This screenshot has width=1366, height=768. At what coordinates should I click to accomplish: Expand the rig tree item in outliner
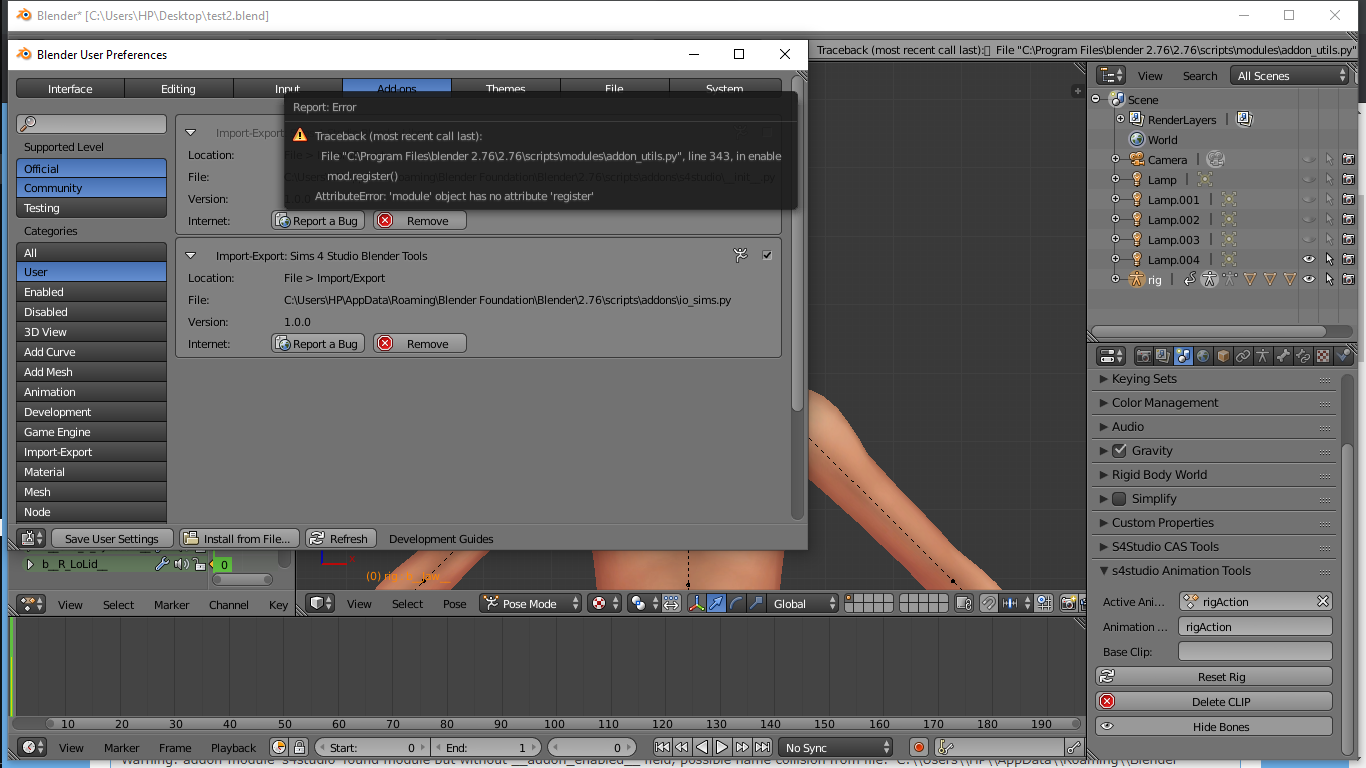click(x=1115, y=280)
